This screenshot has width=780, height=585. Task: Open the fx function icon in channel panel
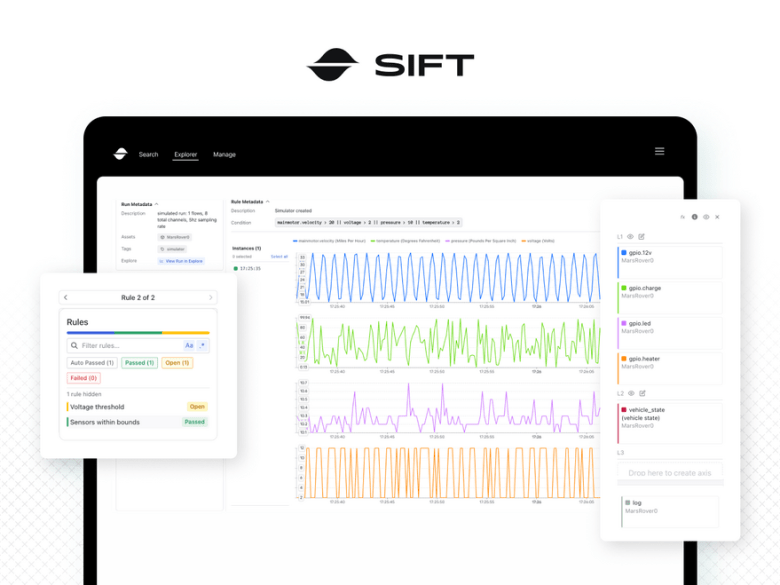[682, 217]
